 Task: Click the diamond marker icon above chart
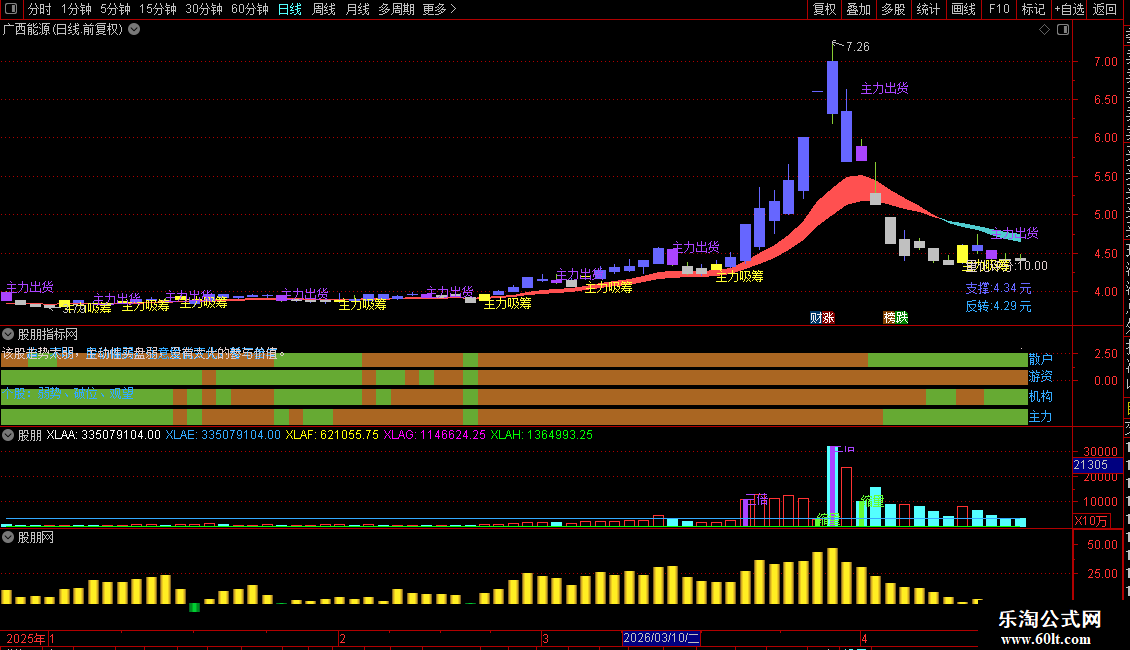click(x=1044, y=30)
